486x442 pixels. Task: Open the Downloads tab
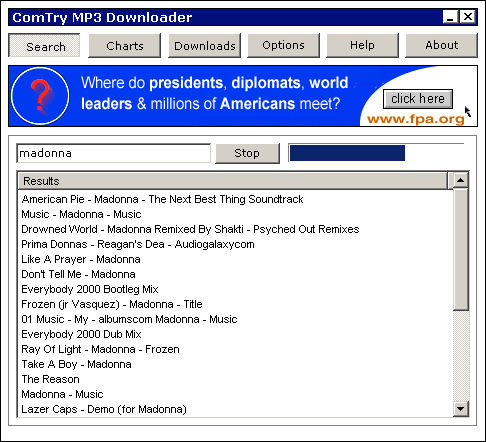(x=204, y=45)
